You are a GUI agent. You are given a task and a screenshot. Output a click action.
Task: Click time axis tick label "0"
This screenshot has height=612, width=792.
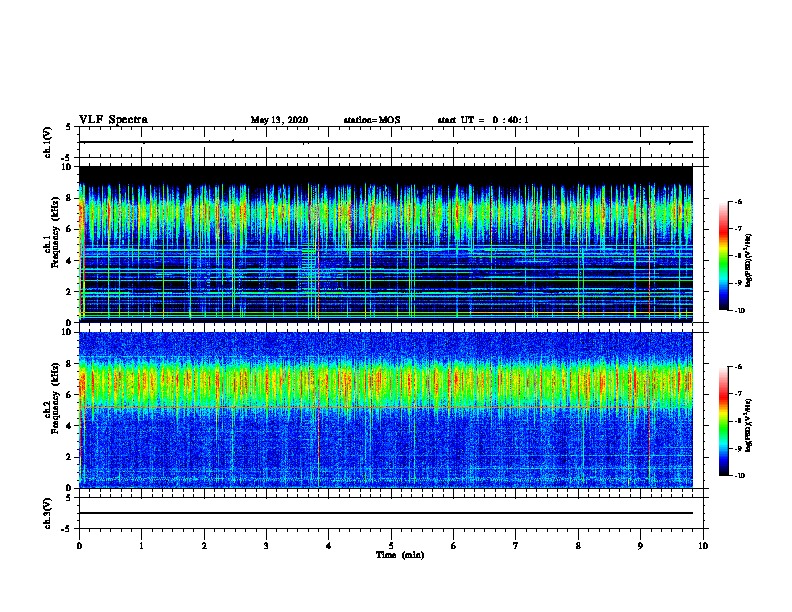click(79, 546)
